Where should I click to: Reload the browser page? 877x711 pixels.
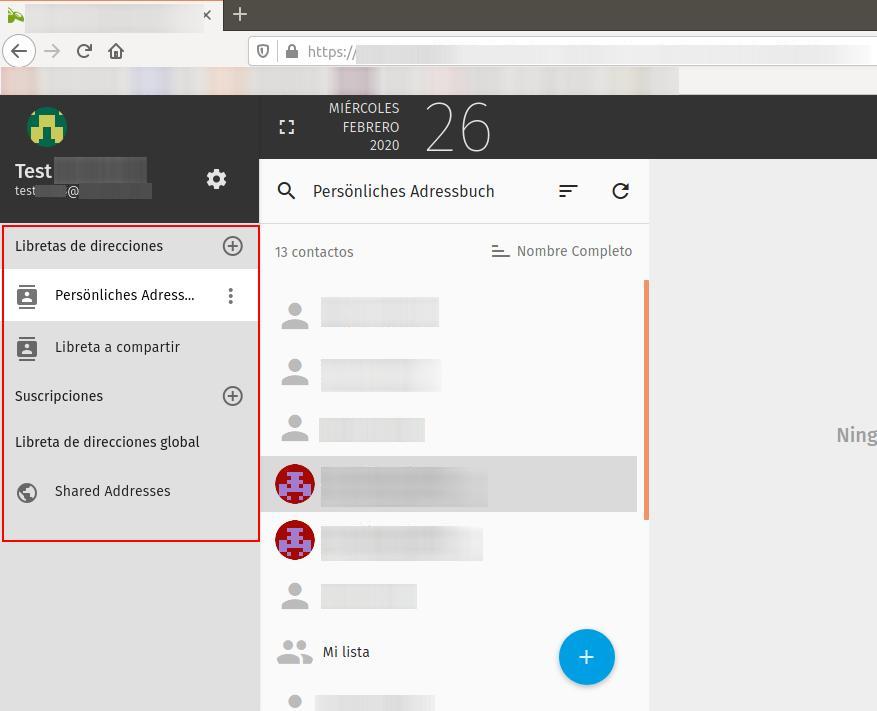point(84,51)
